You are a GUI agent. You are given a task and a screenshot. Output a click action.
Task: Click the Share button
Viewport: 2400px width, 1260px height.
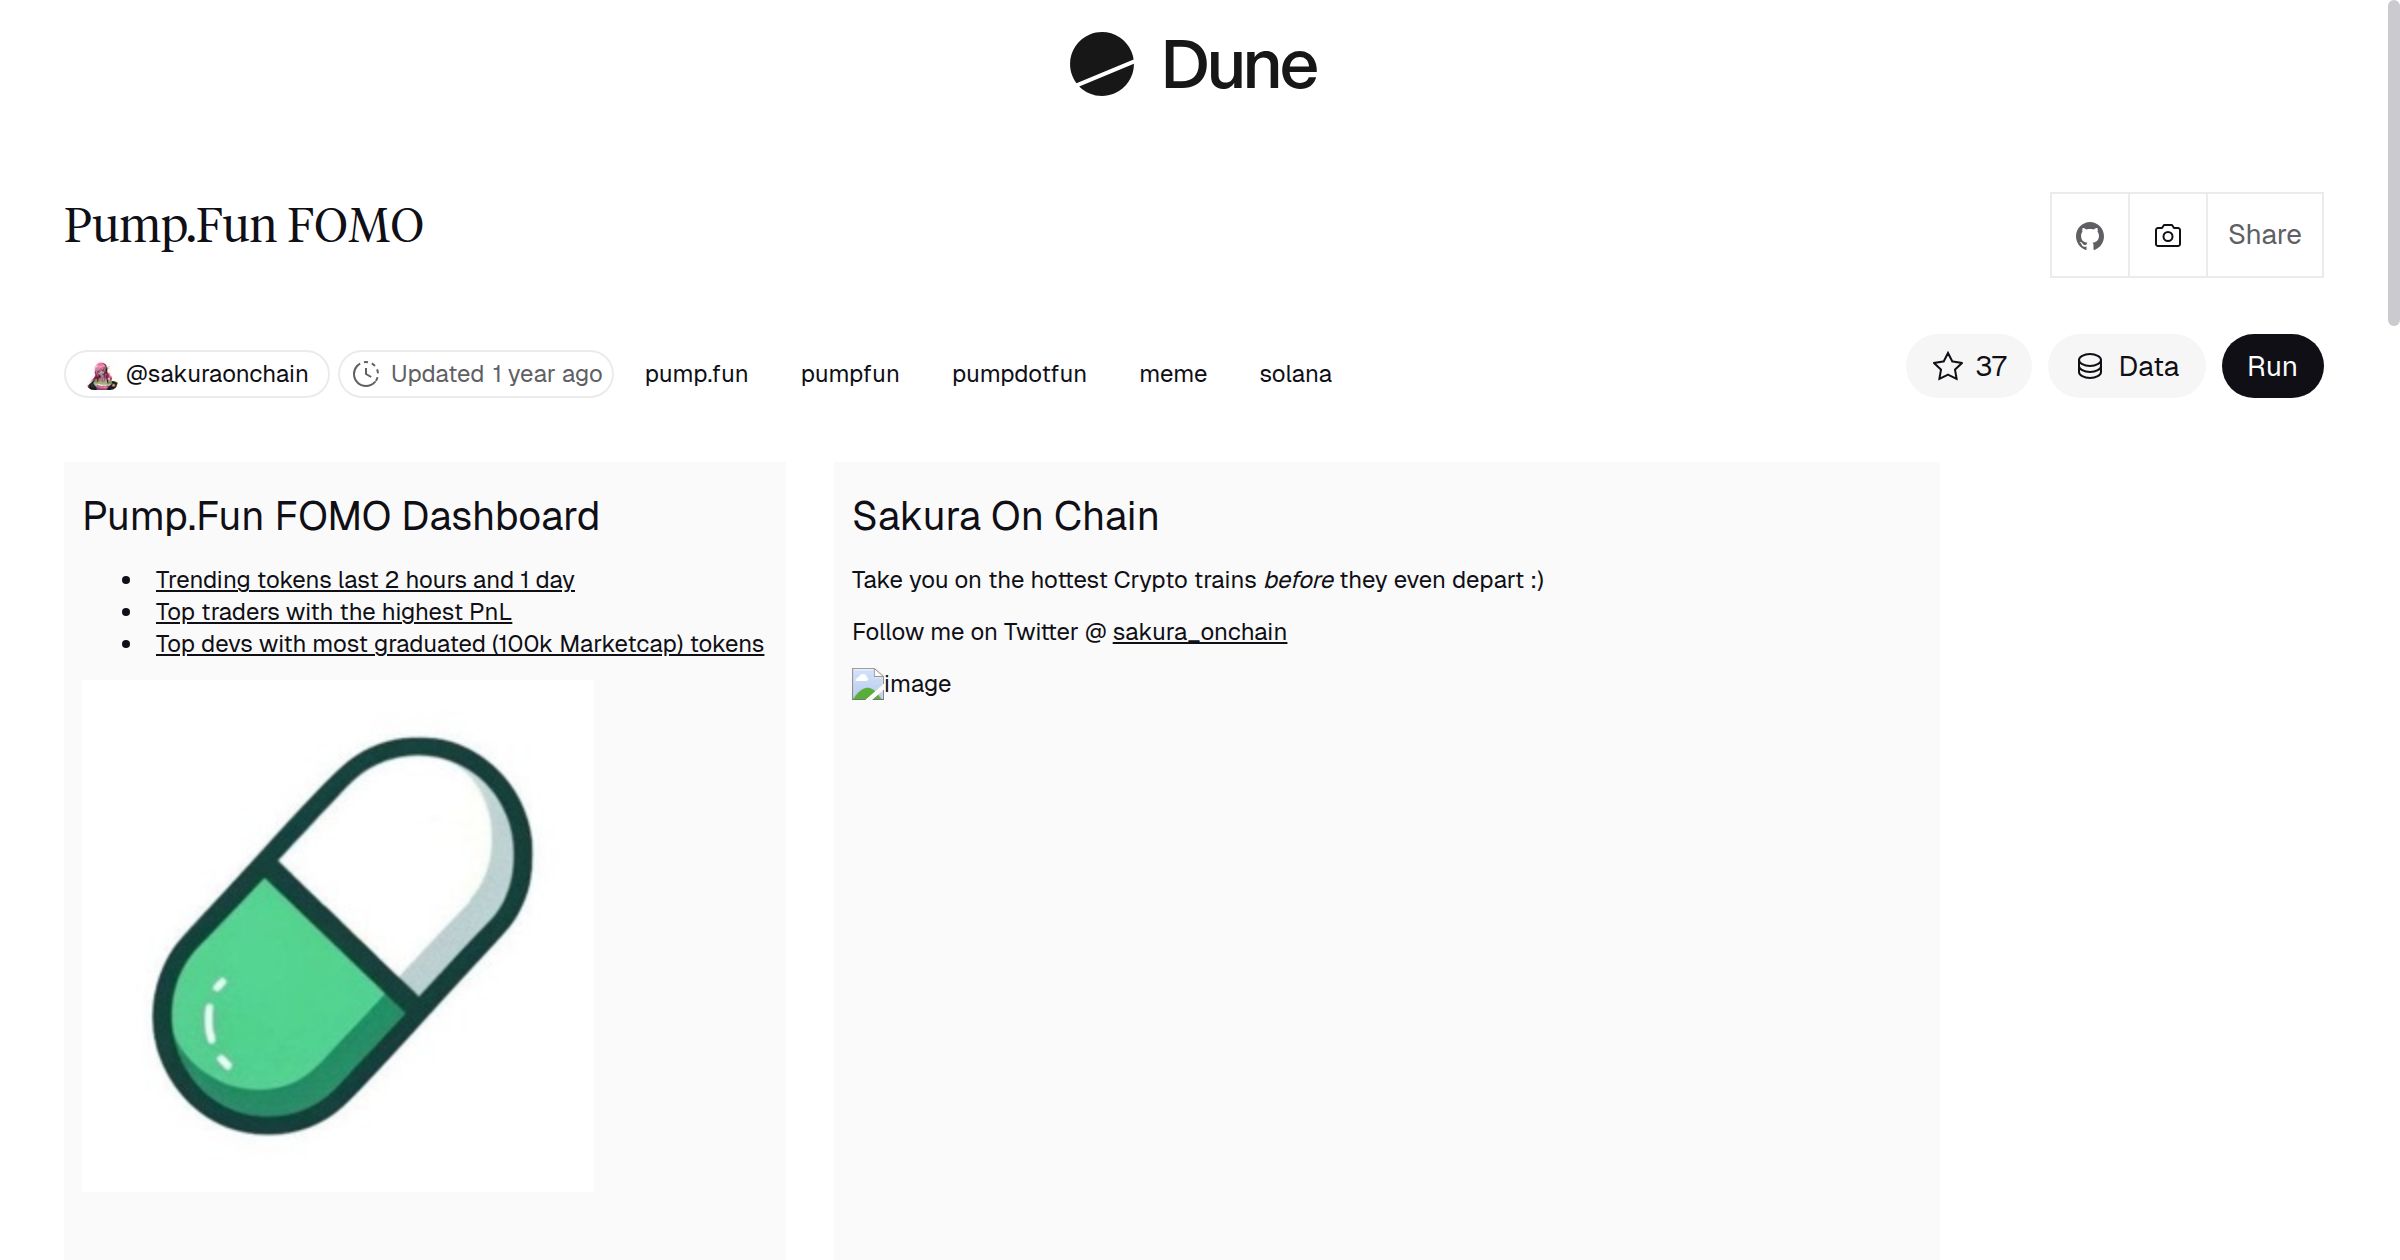[x=2264, y=235]
